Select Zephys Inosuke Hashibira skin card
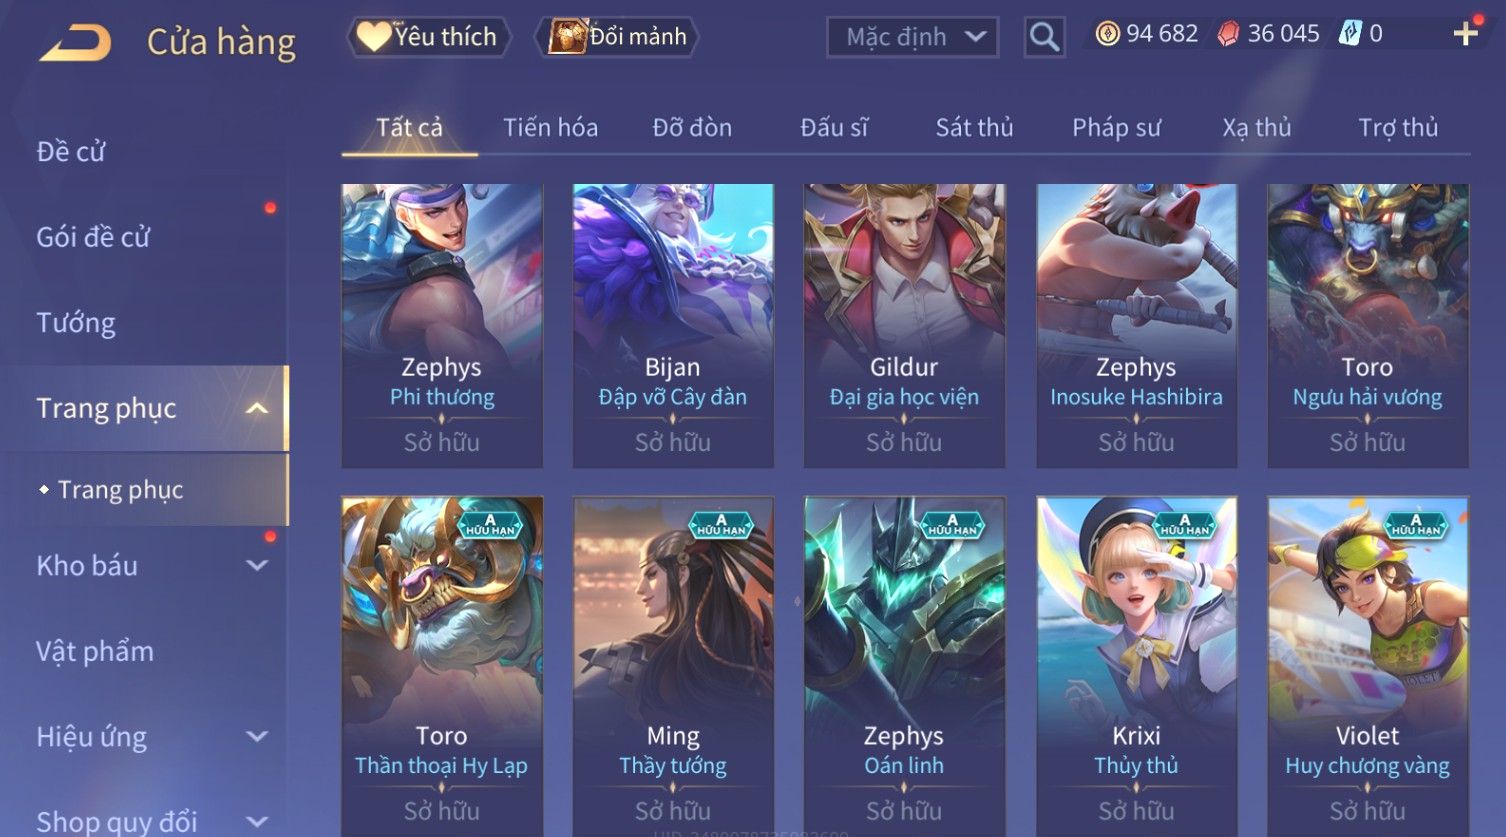 [1136, 325]
